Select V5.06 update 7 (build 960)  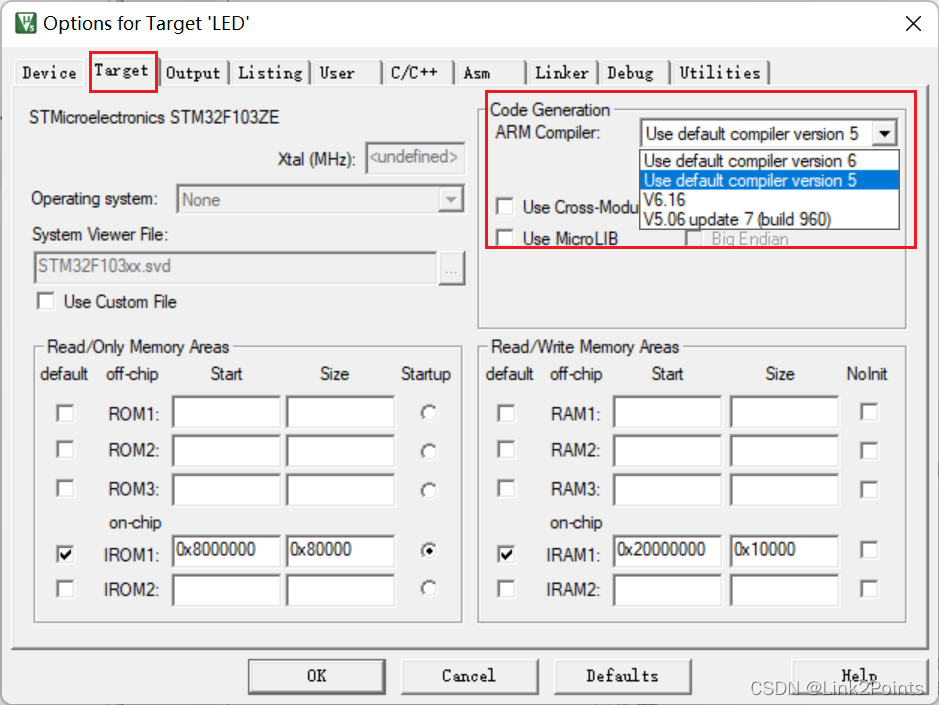[x=770, y=219]
